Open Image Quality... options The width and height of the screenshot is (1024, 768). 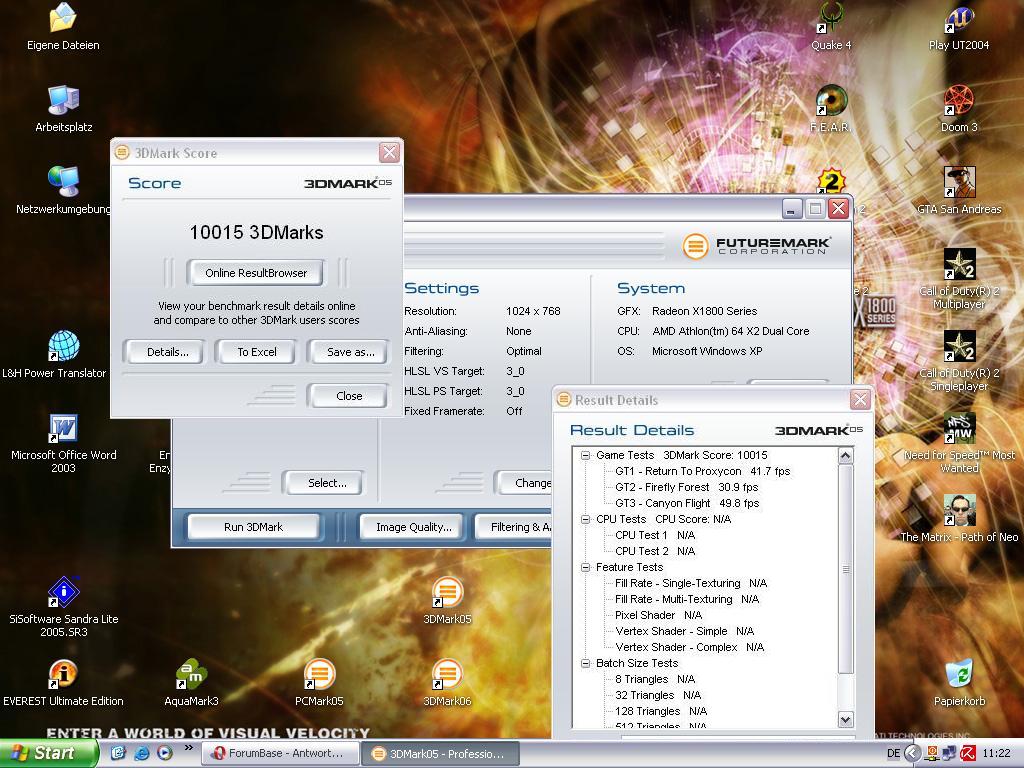pyautogui.click(x=413, y=527)
